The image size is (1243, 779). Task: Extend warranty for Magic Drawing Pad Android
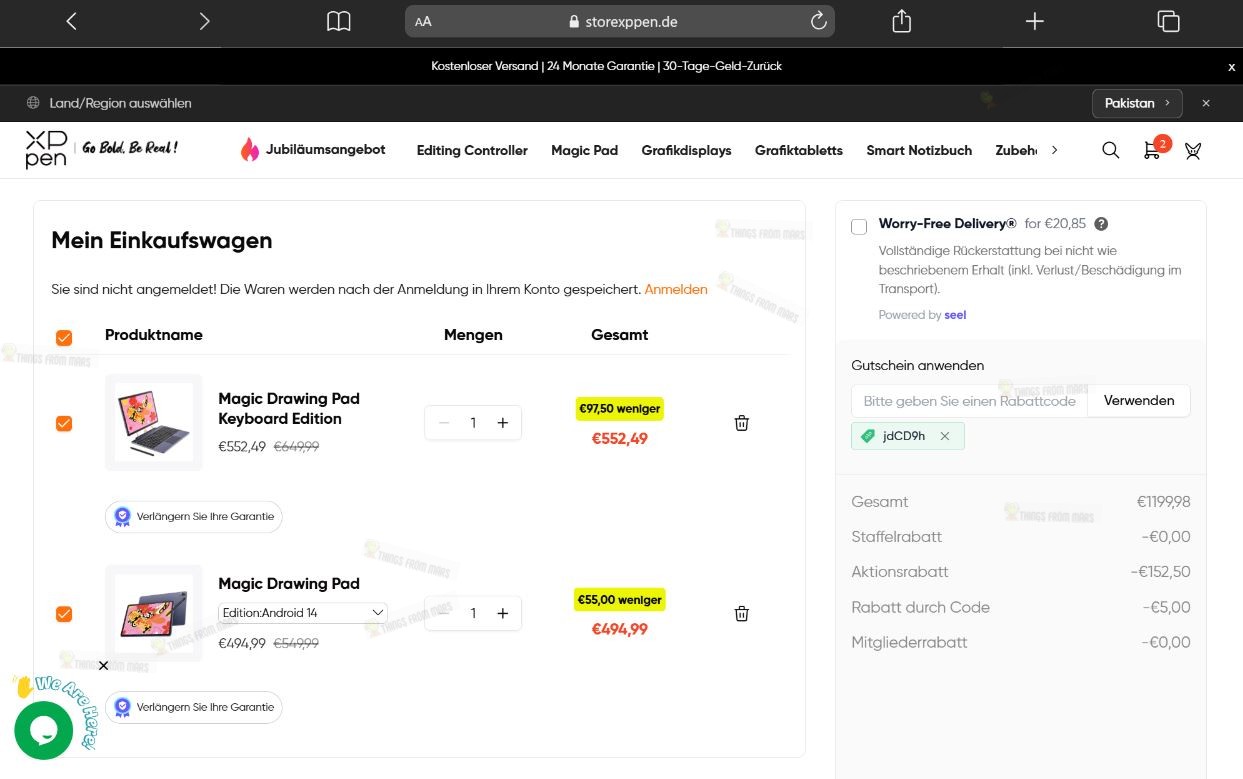coord(194,707)
